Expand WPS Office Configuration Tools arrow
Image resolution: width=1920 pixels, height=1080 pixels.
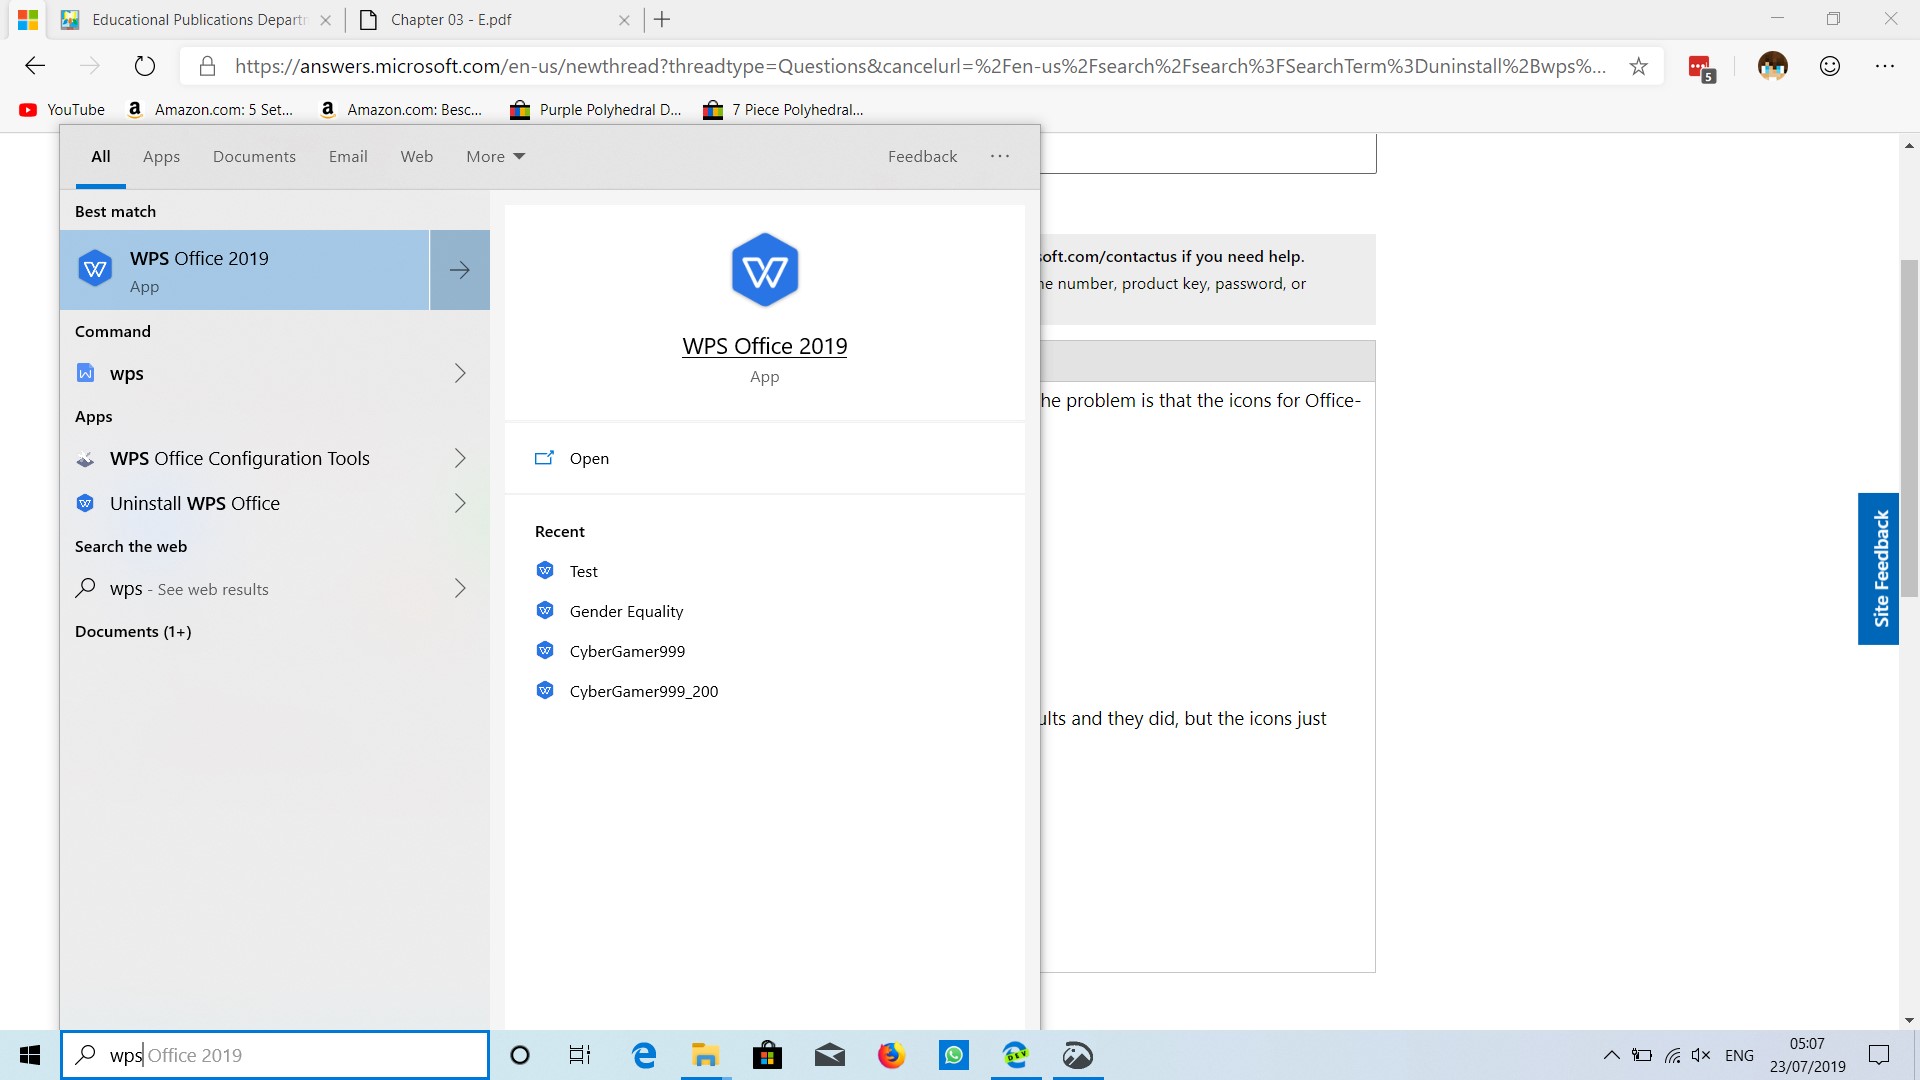pos(460,458)
